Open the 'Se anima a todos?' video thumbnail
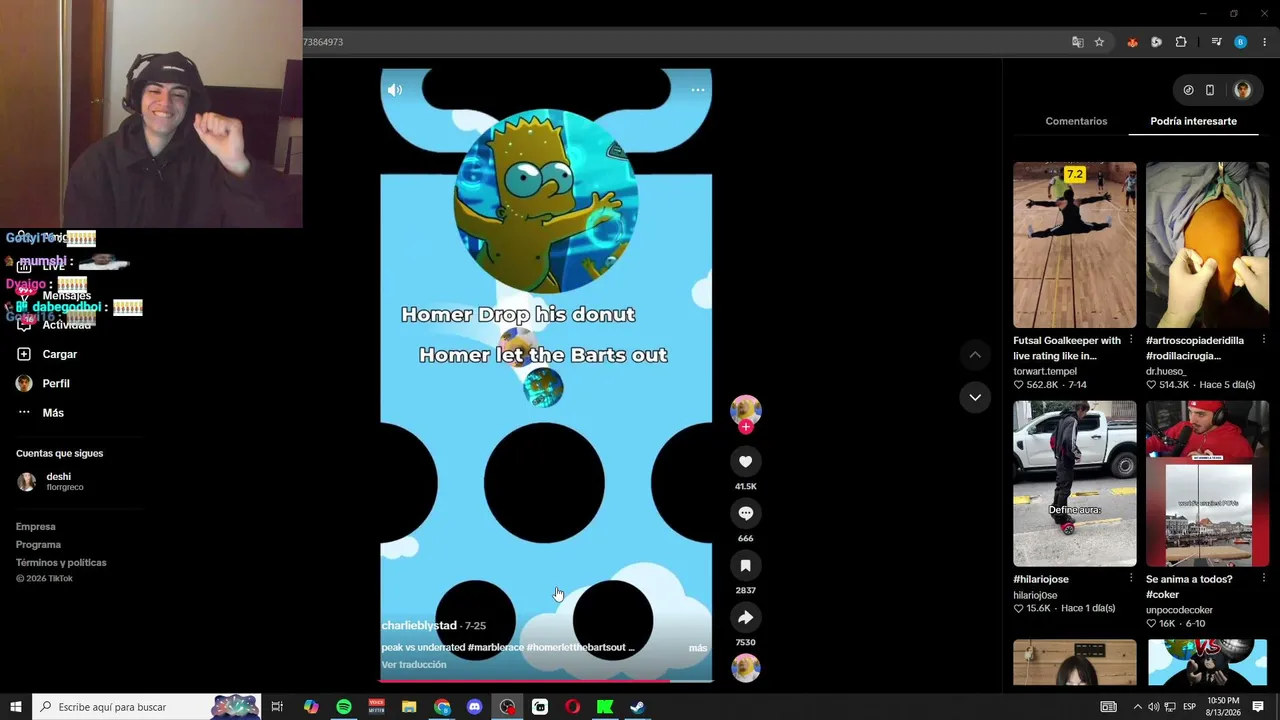1280x720 pixels. pyautogui.click(x=1207, y=484)
